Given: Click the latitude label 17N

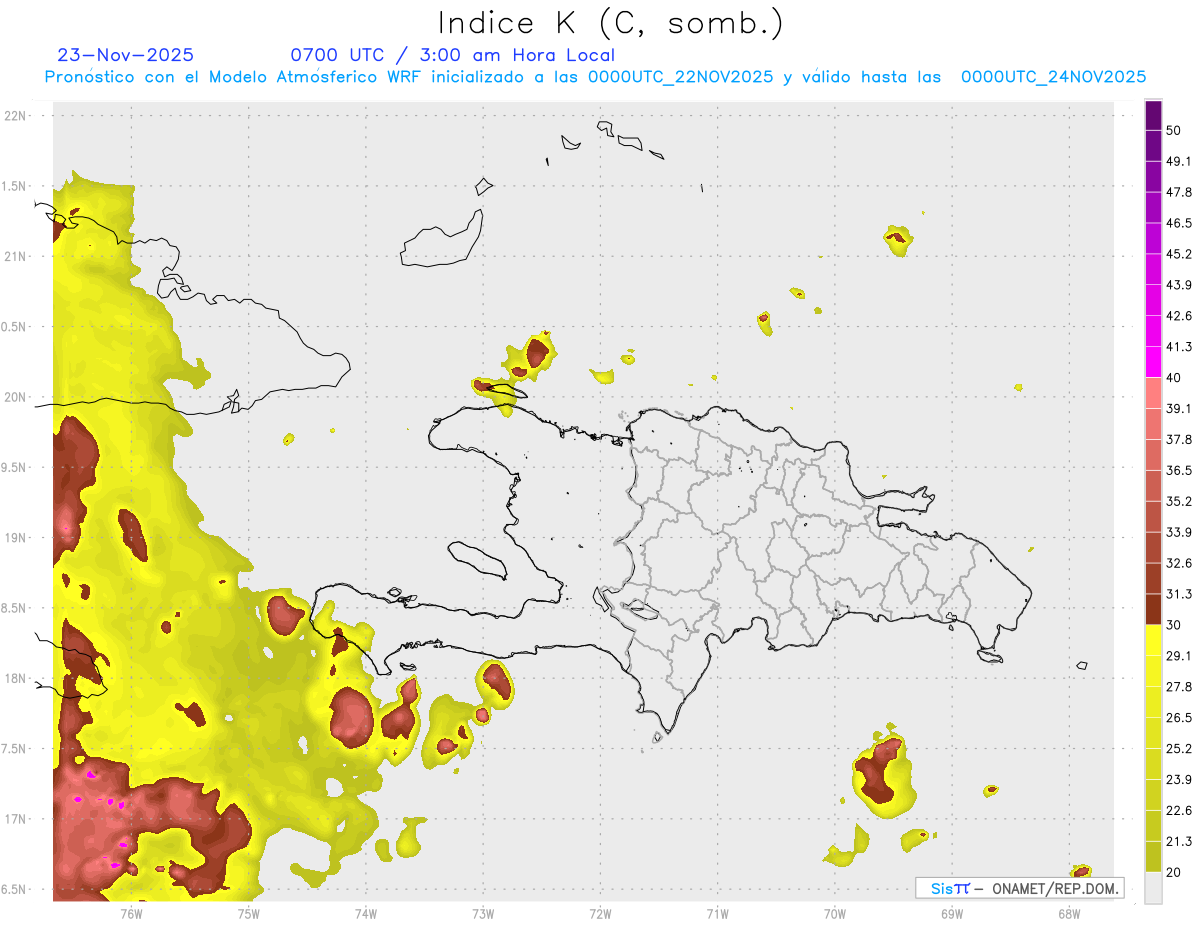Looking at the screenshot, I should 15,819.
